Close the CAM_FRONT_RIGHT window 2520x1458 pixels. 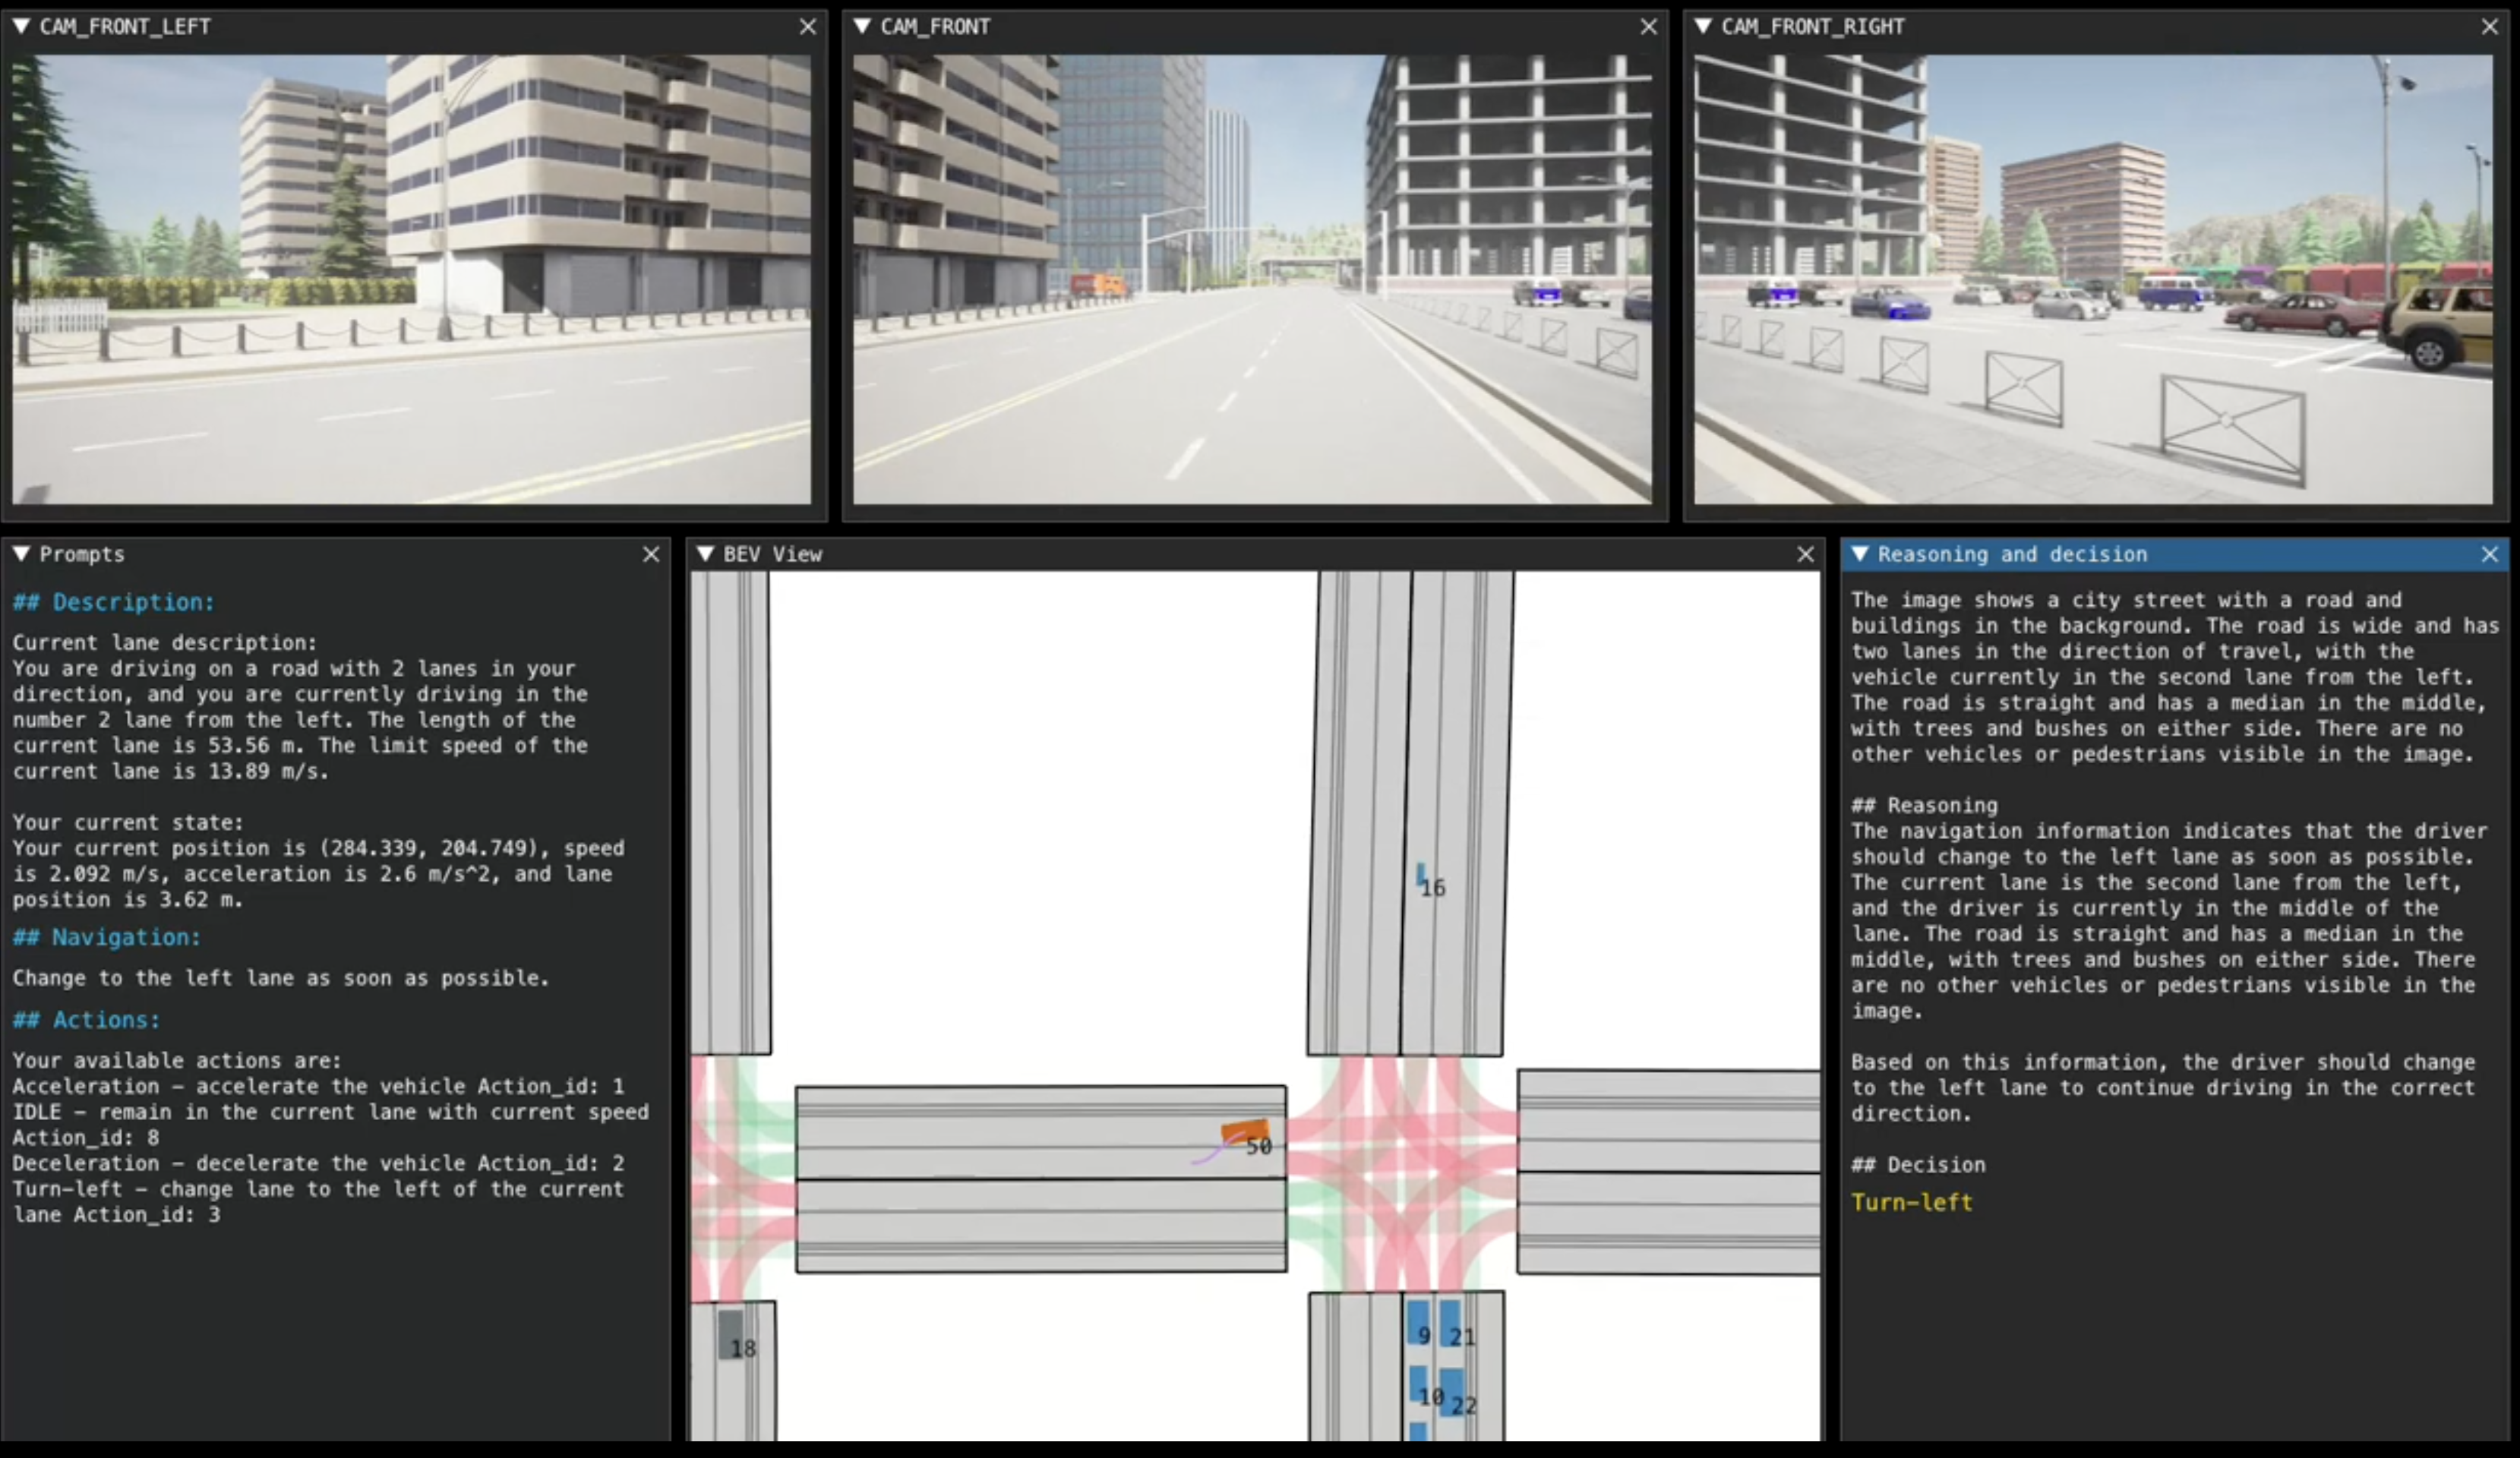(2490, 27)
